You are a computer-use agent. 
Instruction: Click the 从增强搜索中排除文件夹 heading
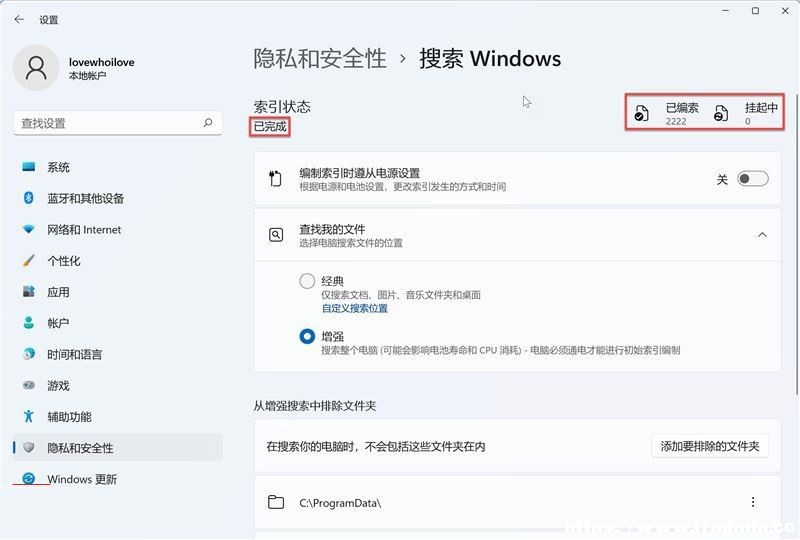(315, 406)
